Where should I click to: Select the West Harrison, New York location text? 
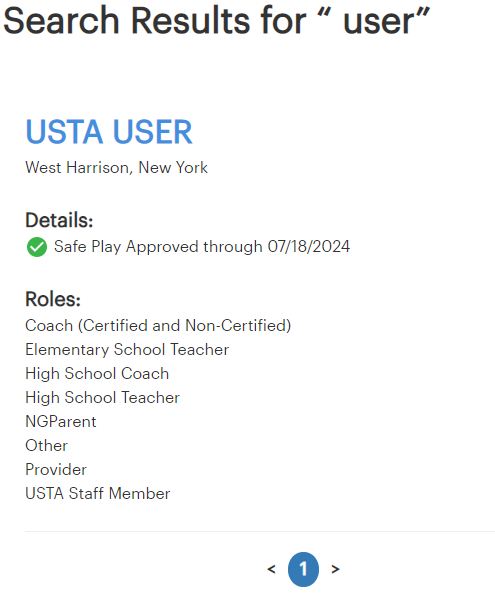pos(117,167)
